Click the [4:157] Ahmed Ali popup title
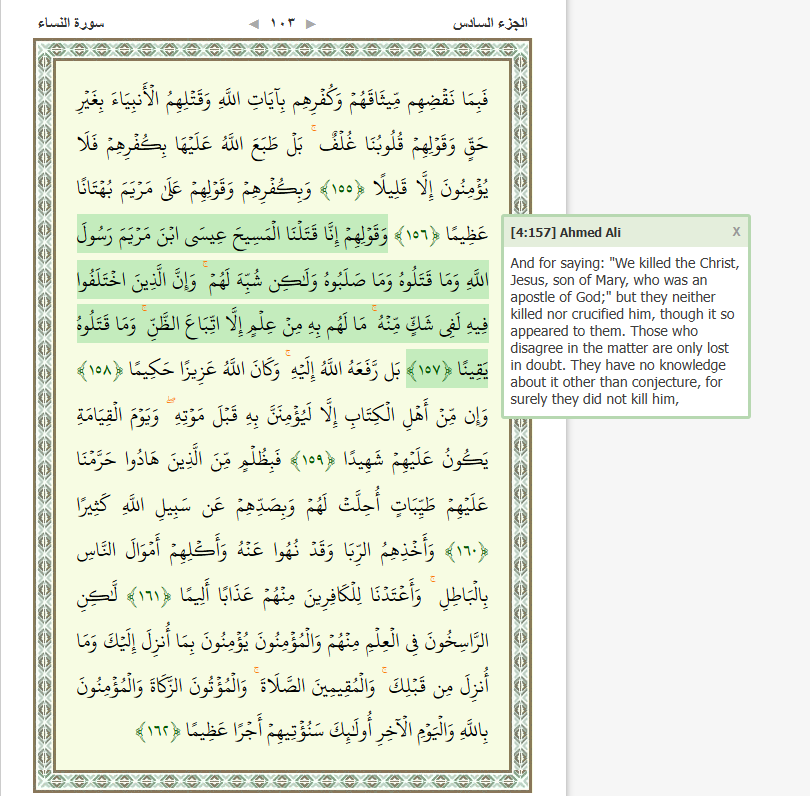The height and width of the screenshot is (796, 810). [x=565, y=233]
